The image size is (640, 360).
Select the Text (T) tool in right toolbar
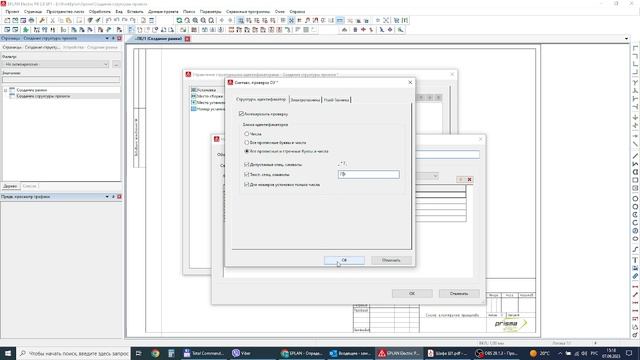(x=635, y=260)
